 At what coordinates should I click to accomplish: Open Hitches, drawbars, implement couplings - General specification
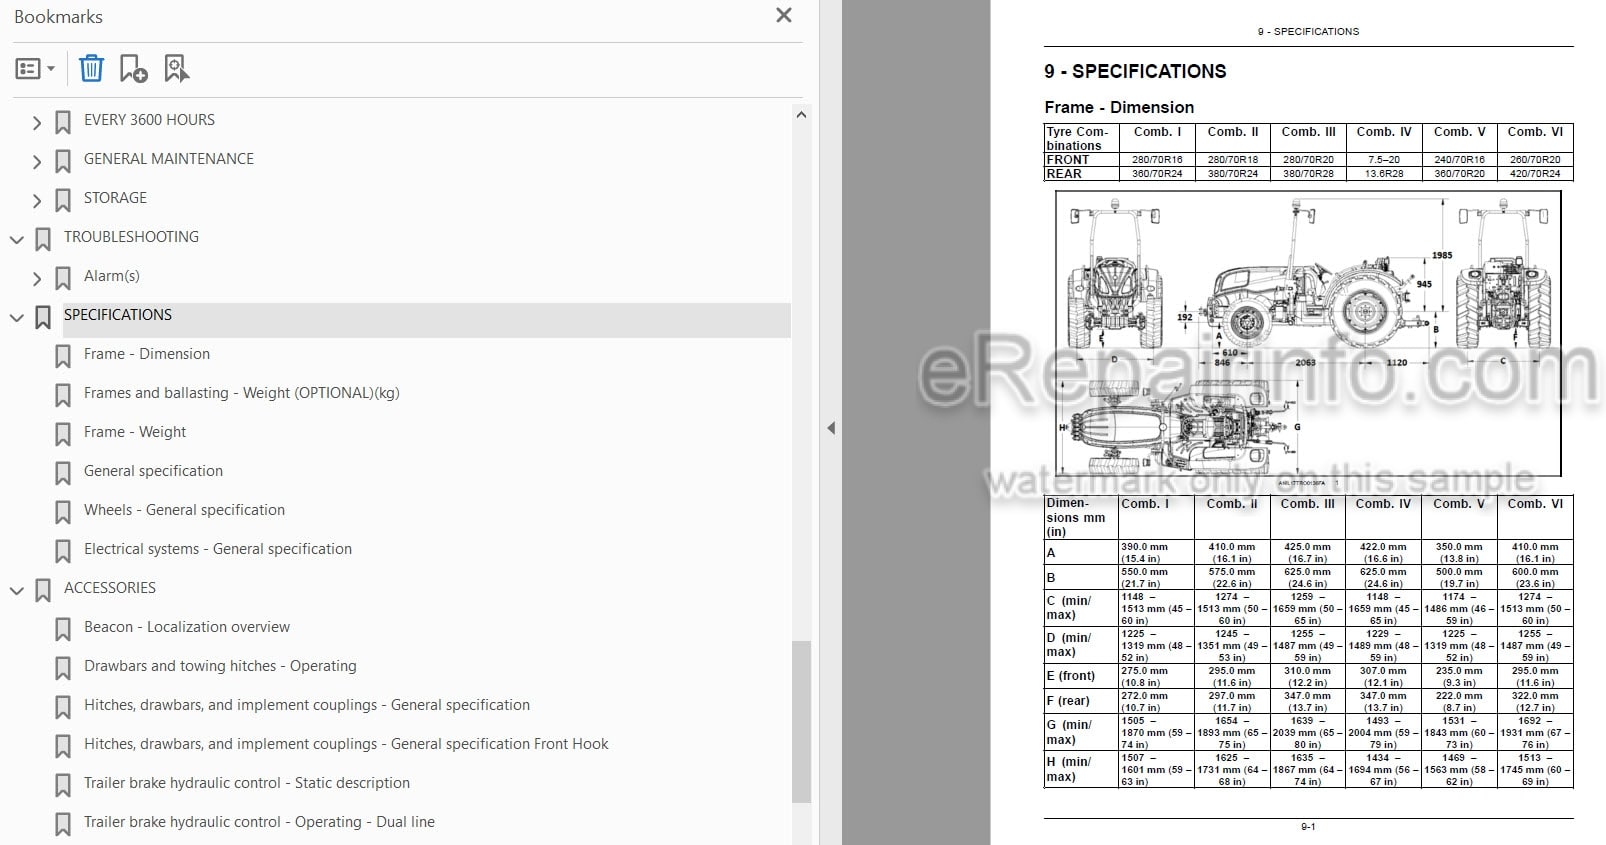[x=307, y=705]
